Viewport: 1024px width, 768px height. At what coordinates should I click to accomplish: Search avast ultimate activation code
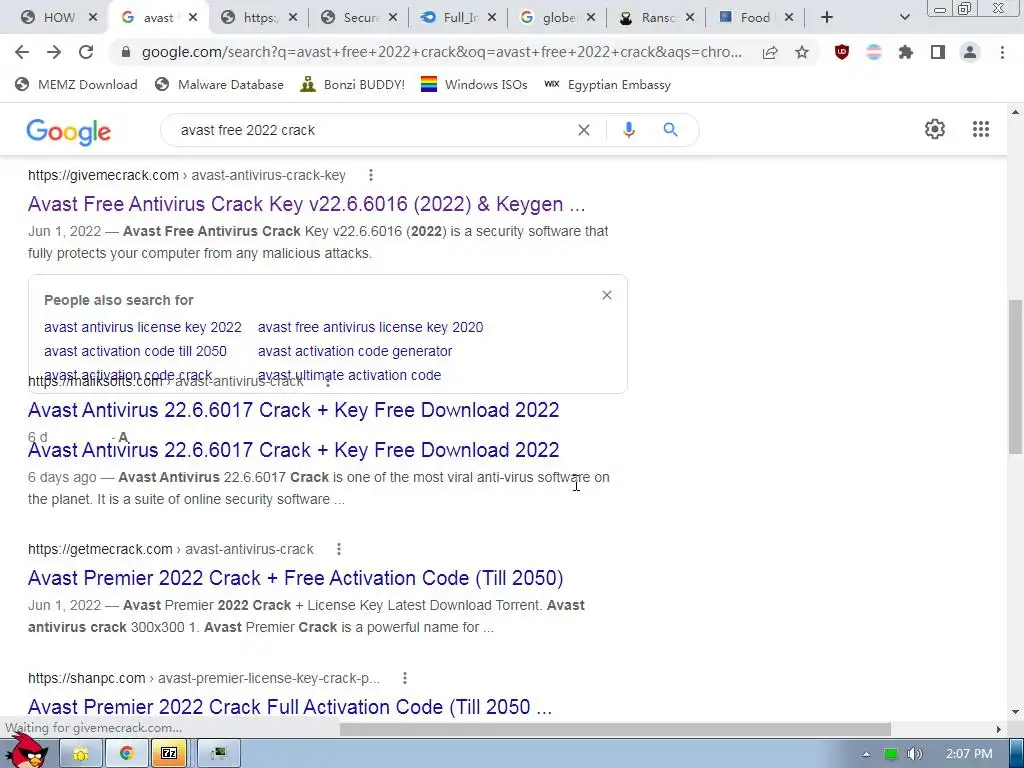[x=349, y=376]
